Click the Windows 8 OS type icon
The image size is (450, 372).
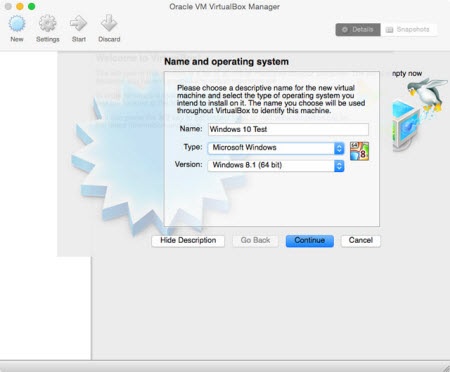click(x=359, y=151)
